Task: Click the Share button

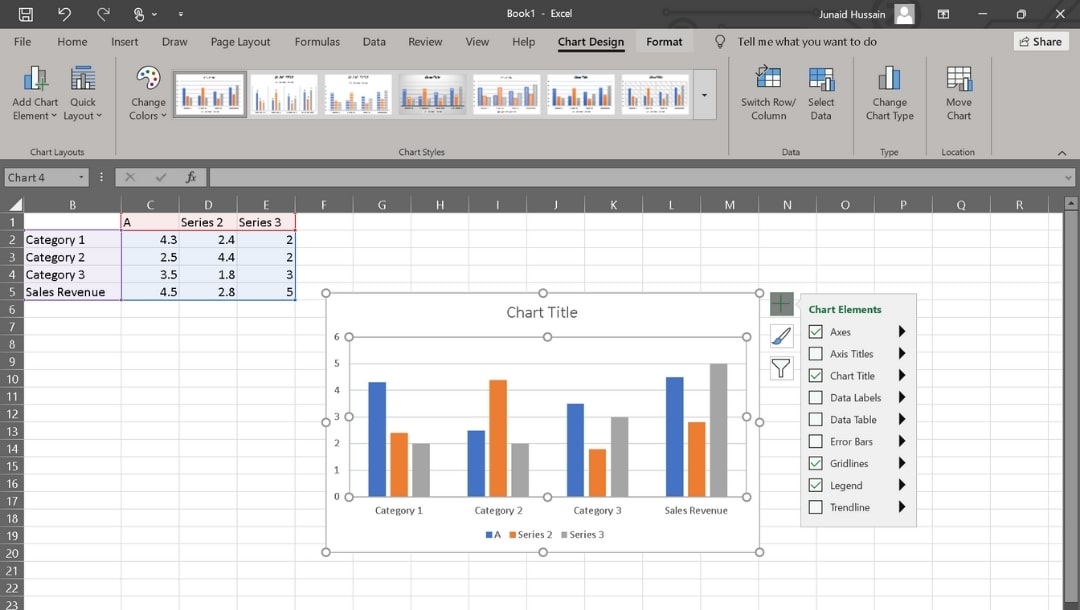Action: point(1040,41)
